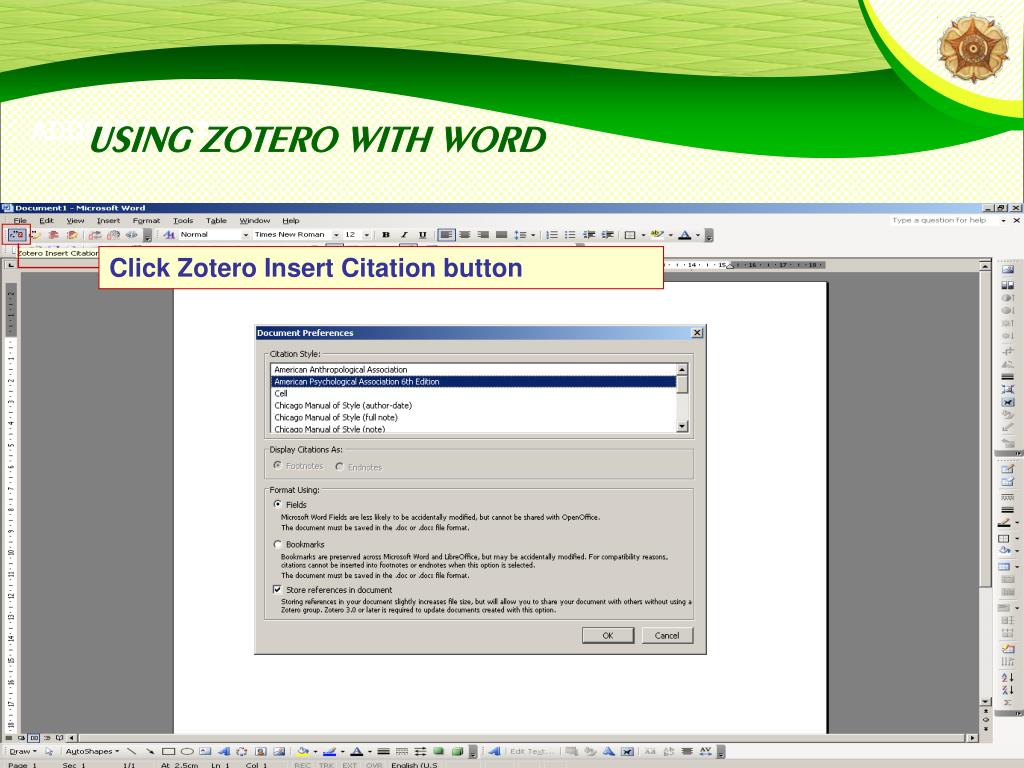Select the Line drawing tool

pos(131,751)
